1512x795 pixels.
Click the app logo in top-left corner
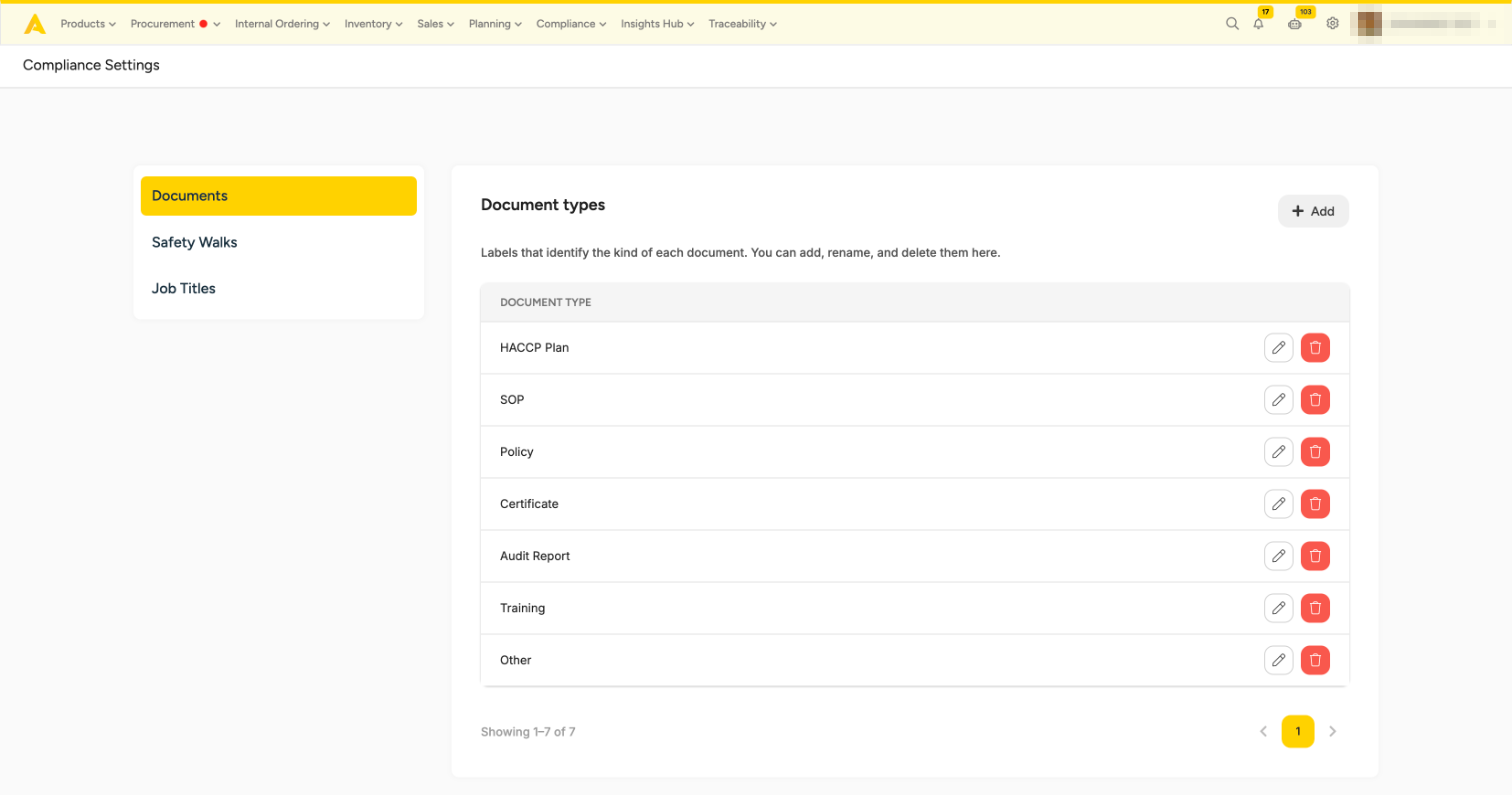pyautogui.click(x=35, y=24)
